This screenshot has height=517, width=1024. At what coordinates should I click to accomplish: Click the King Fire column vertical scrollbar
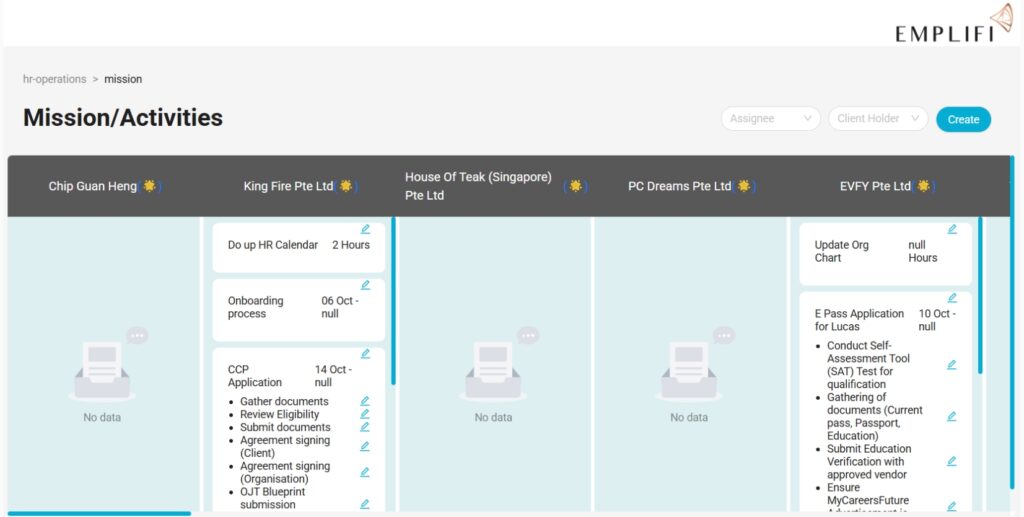tap(393, 300)
